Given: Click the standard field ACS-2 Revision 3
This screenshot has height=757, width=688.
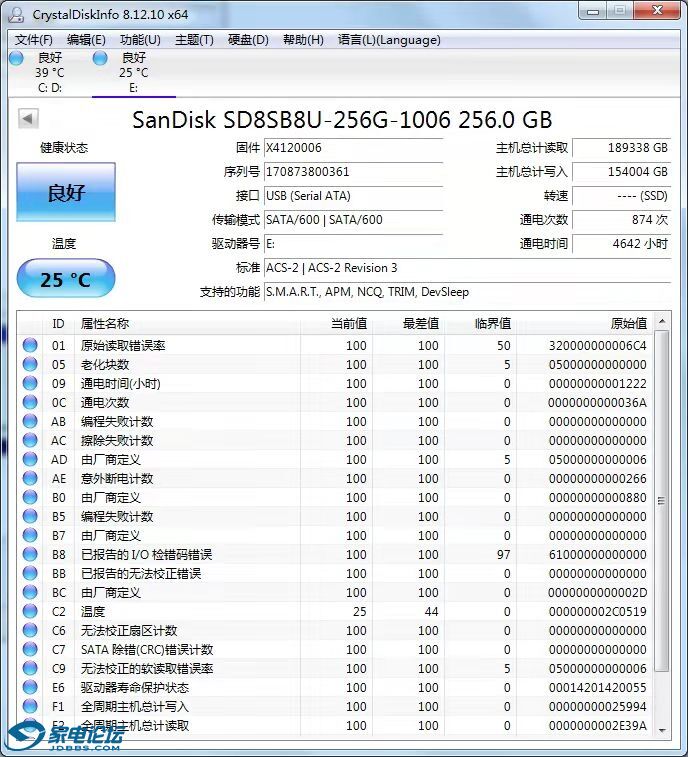Looking at the screenshot, I should pos(467,267).
